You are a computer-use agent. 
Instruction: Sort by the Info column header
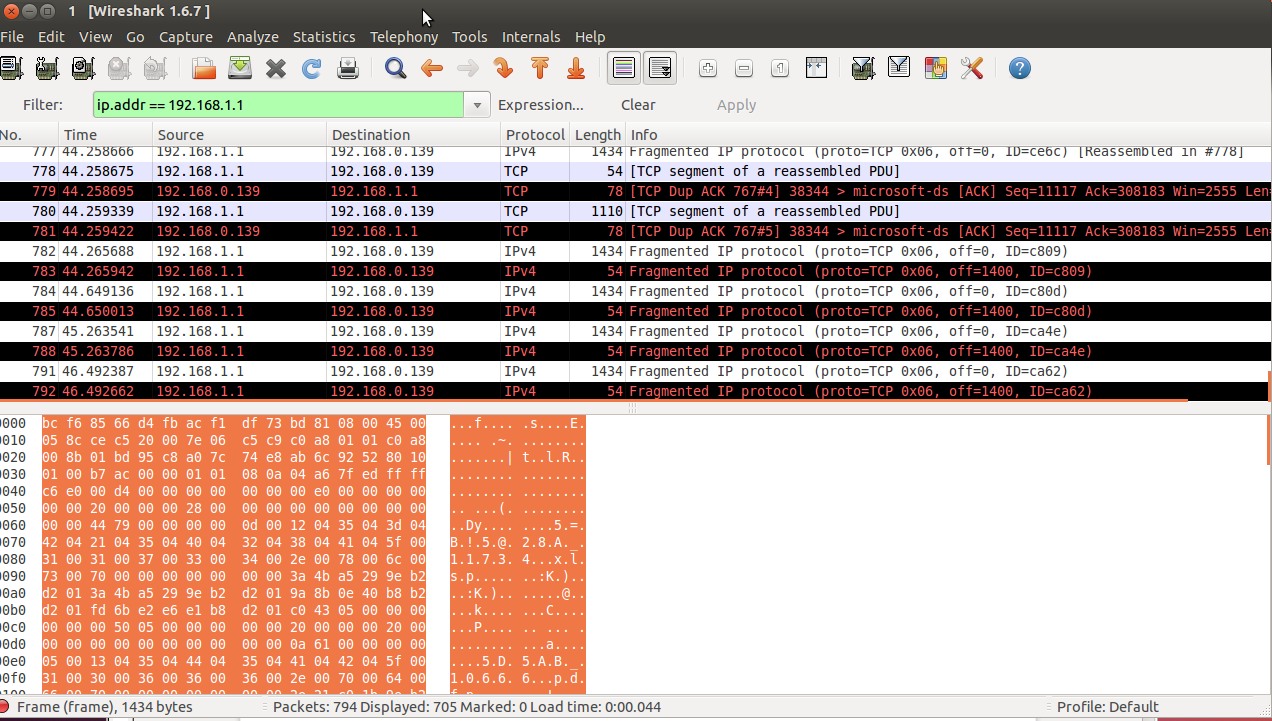[948, 135]
